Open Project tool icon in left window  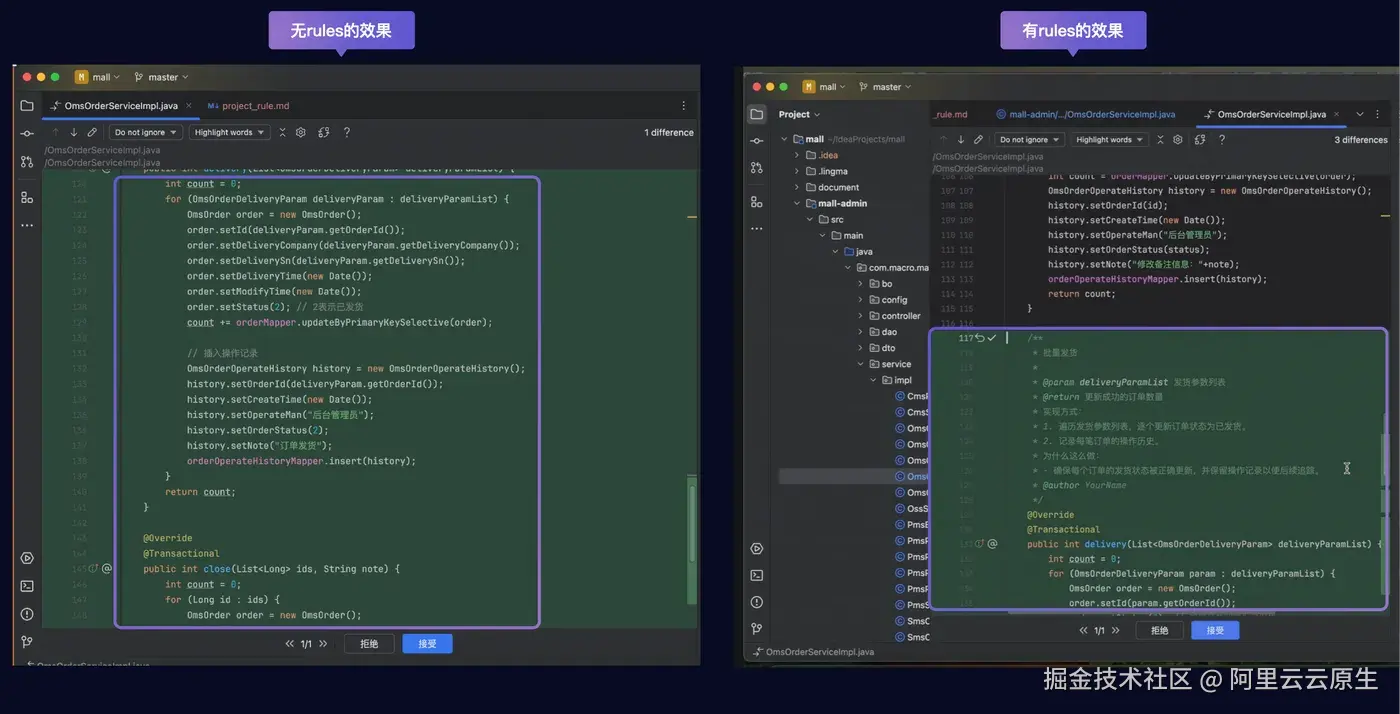(x=27, y=105)
